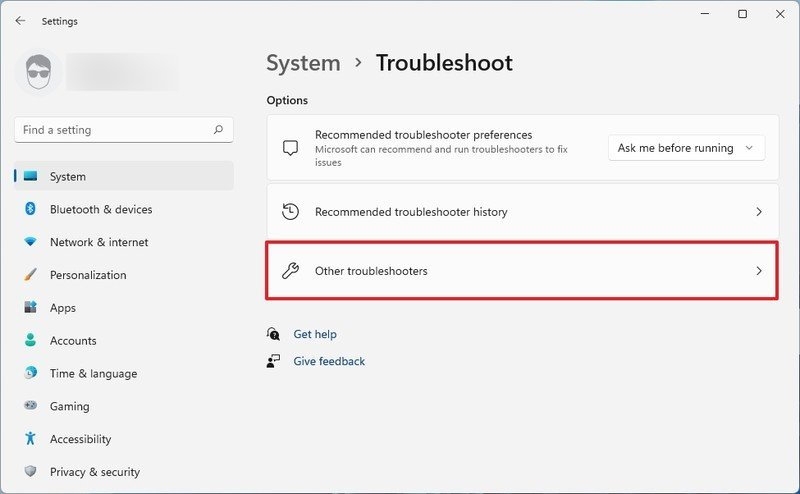This screenshot has width=800, height=494.
Task: Open Privacy & security settings
Action: (x=124, y=471)
